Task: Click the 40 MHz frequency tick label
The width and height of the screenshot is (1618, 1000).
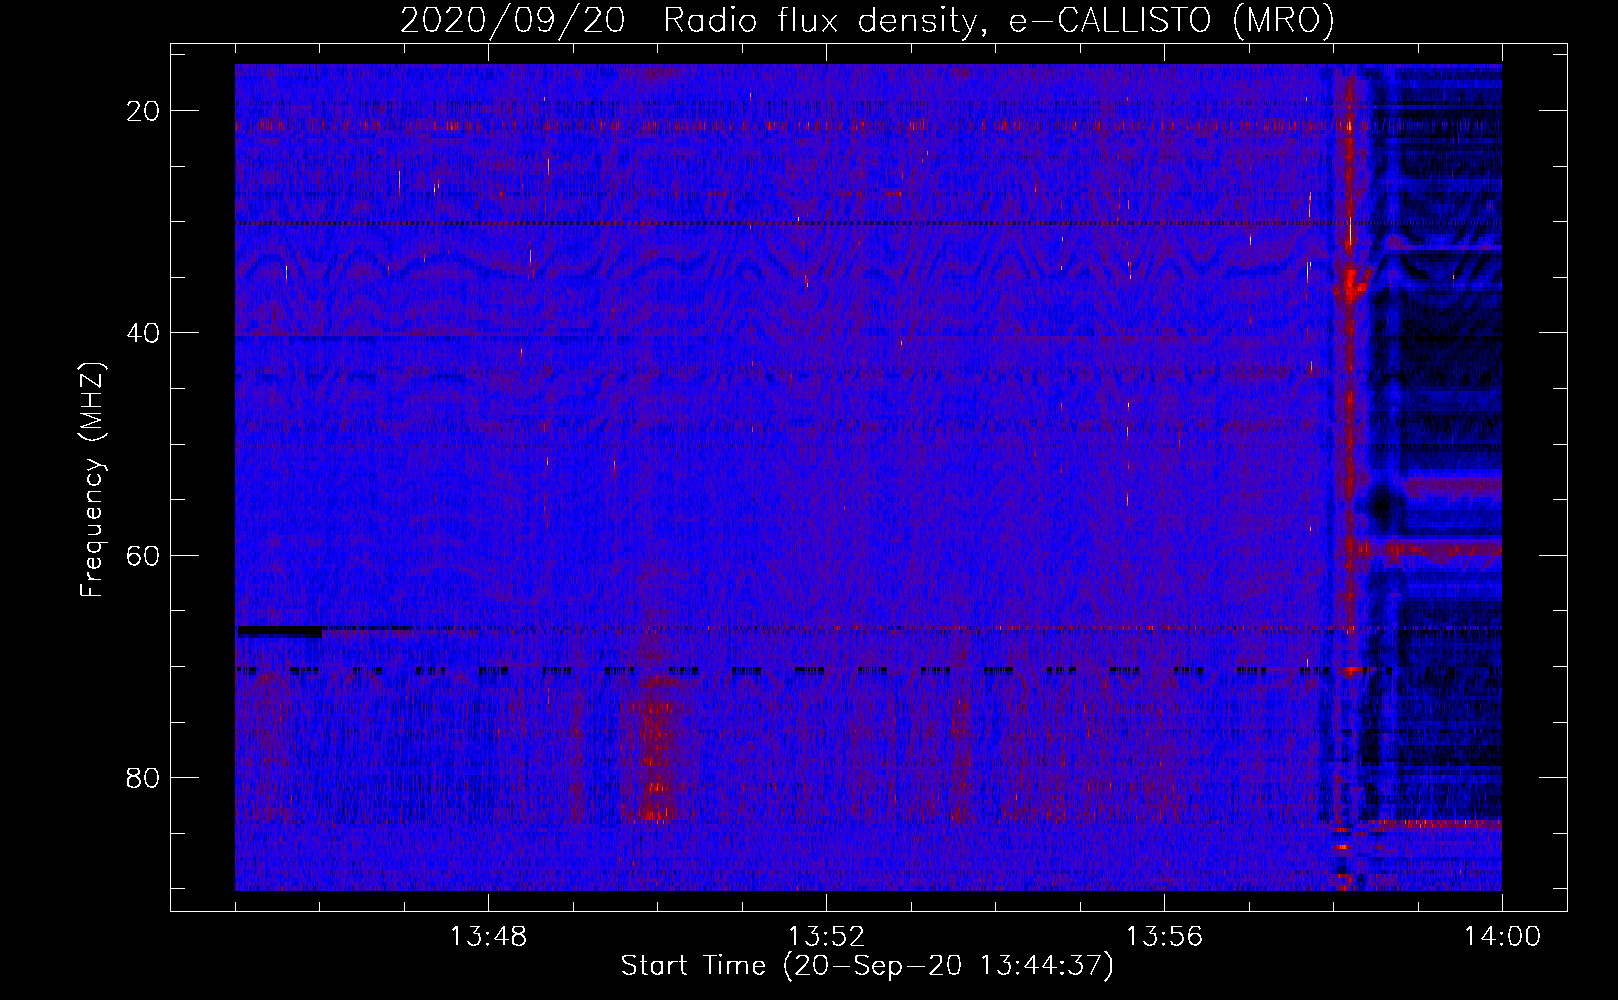Action: tap(143, 333)
